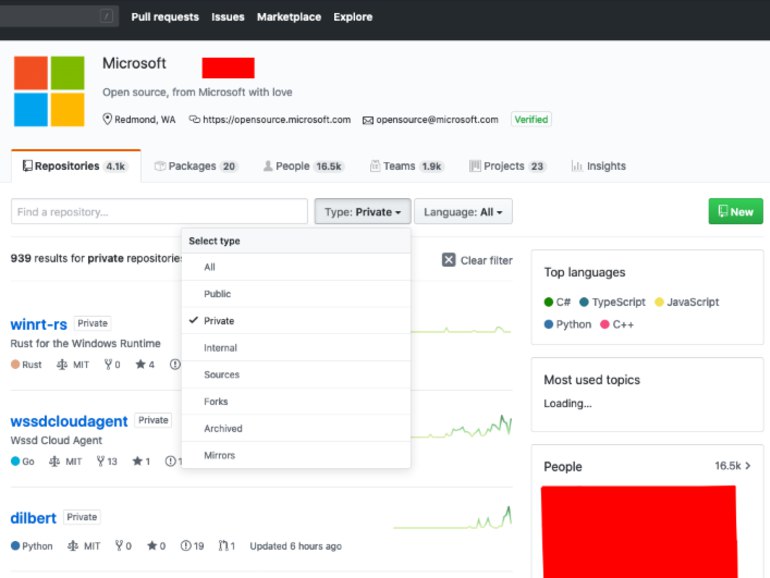Click the MIT license icon for dilbert
The height and width of the screenshot is (578, 770).
pos(73,546)
